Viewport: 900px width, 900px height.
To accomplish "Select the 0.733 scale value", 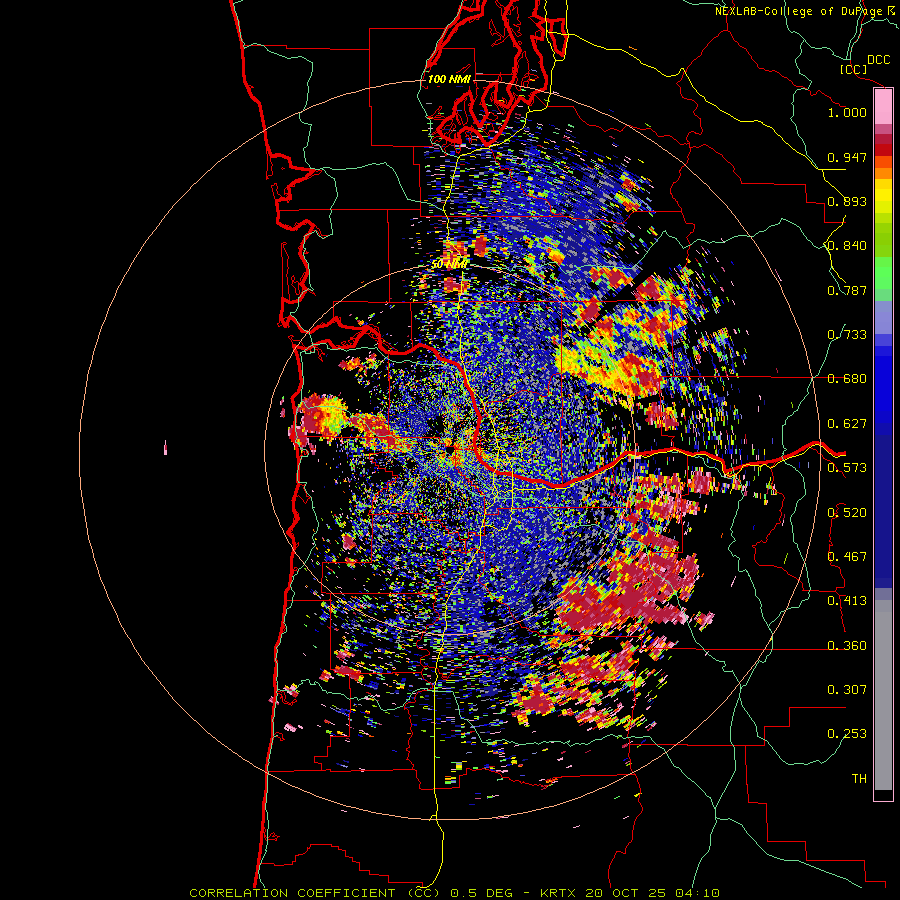I will click(x=847, y=335).
